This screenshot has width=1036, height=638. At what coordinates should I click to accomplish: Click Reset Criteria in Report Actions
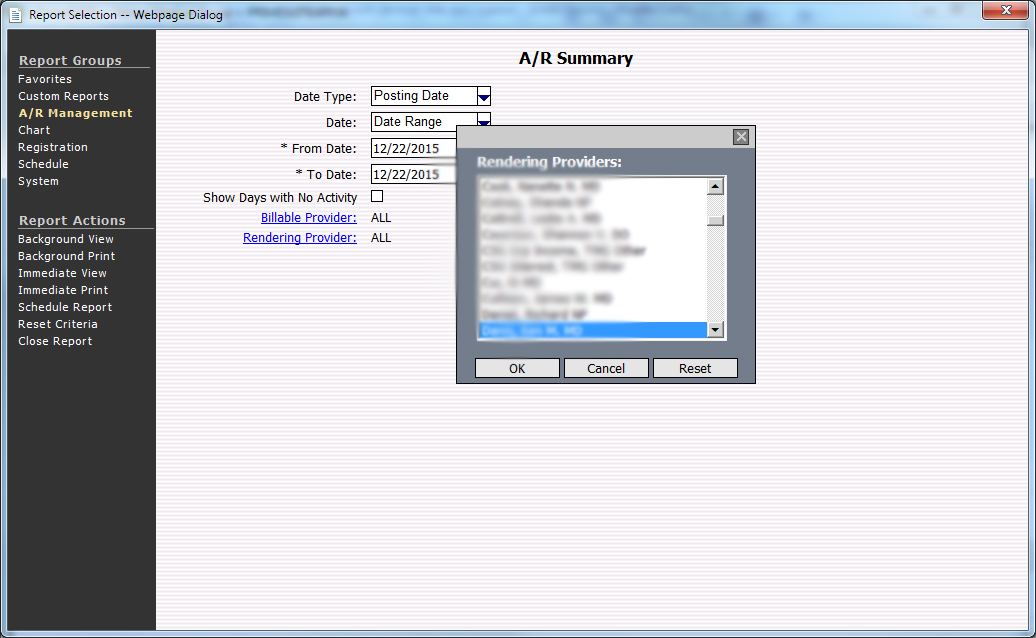pos(58,324)
